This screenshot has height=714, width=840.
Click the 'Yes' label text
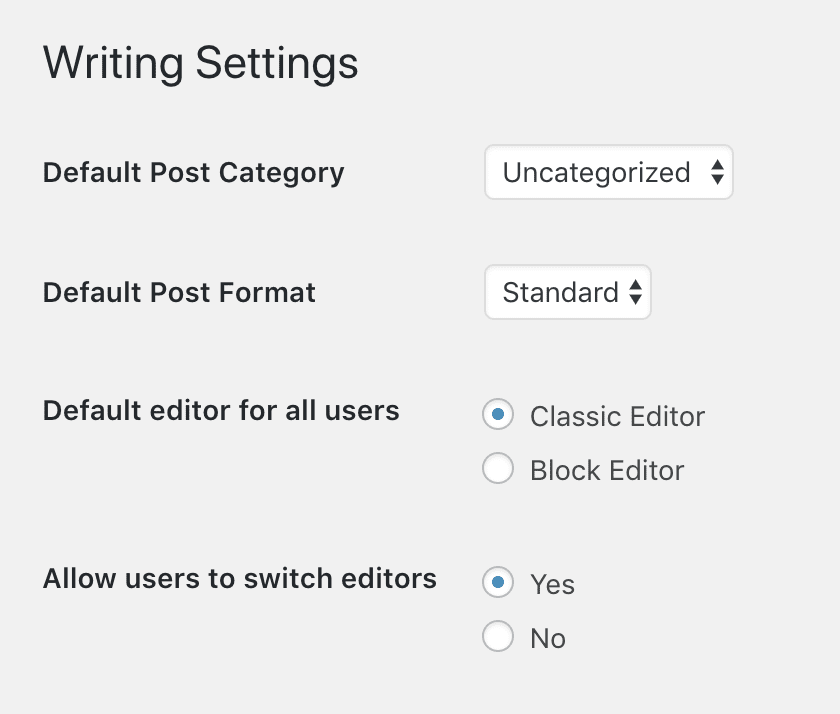552,584
